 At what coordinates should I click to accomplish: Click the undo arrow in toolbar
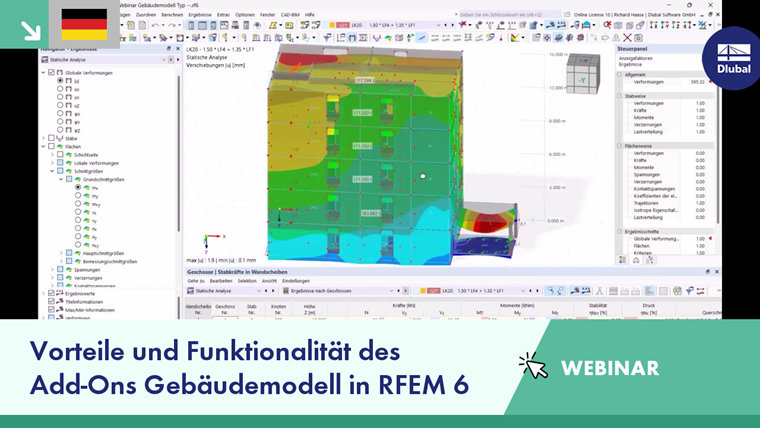[x=155, y=25]
